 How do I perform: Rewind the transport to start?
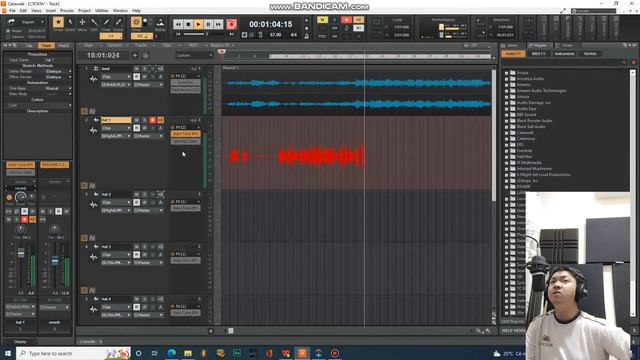coord(178,24)
